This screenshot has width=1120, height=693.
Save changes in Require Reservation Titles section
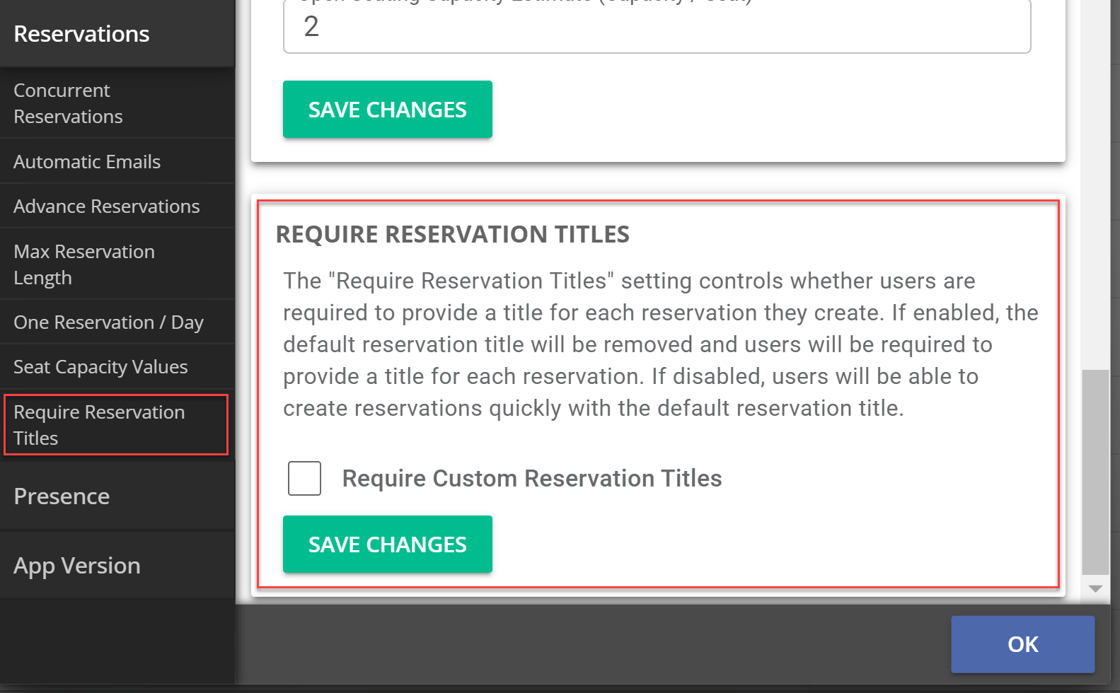click(387, 544)
